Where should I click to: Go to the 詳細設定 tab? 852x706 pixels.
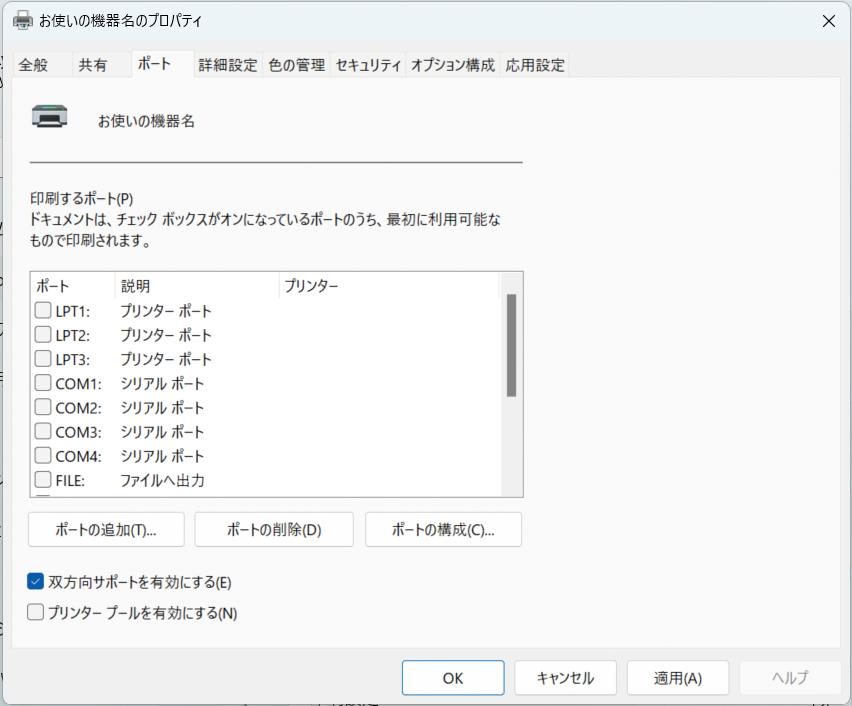[228, 65]
